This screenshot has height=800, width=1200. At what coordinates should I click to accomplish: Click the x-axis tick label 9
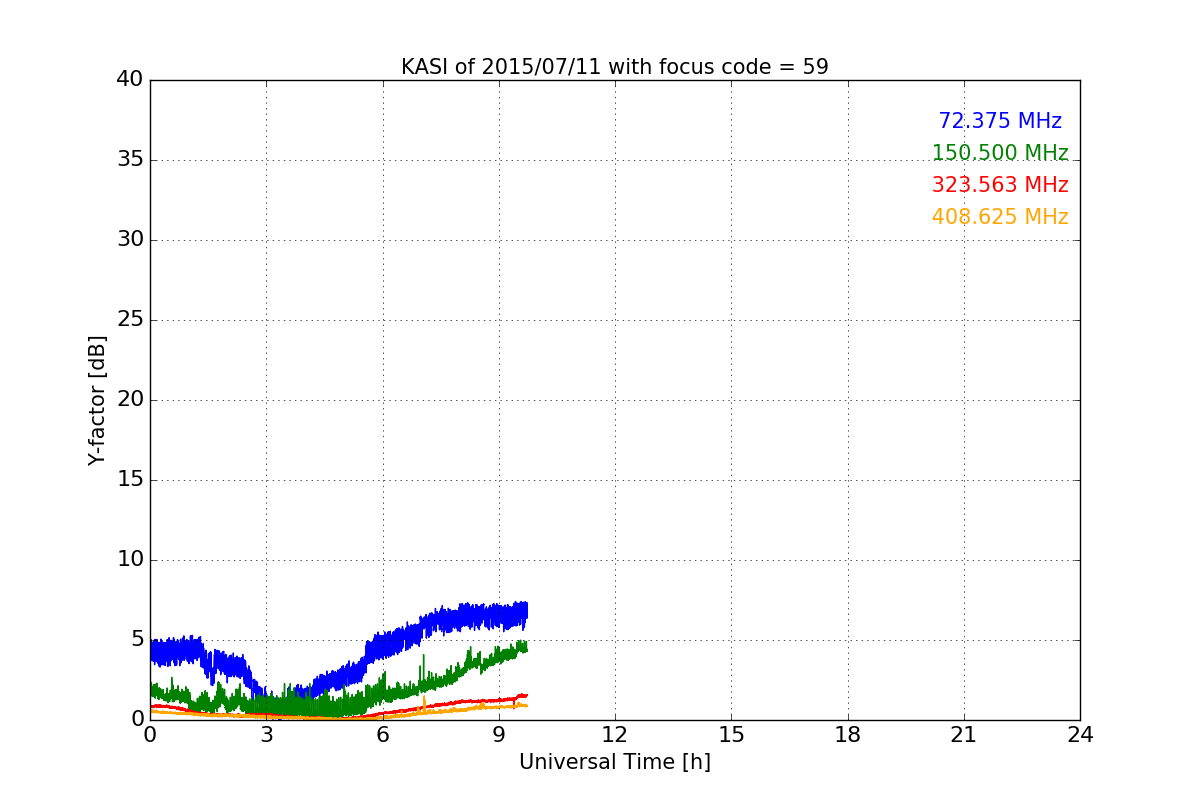(x=499, y=734)
